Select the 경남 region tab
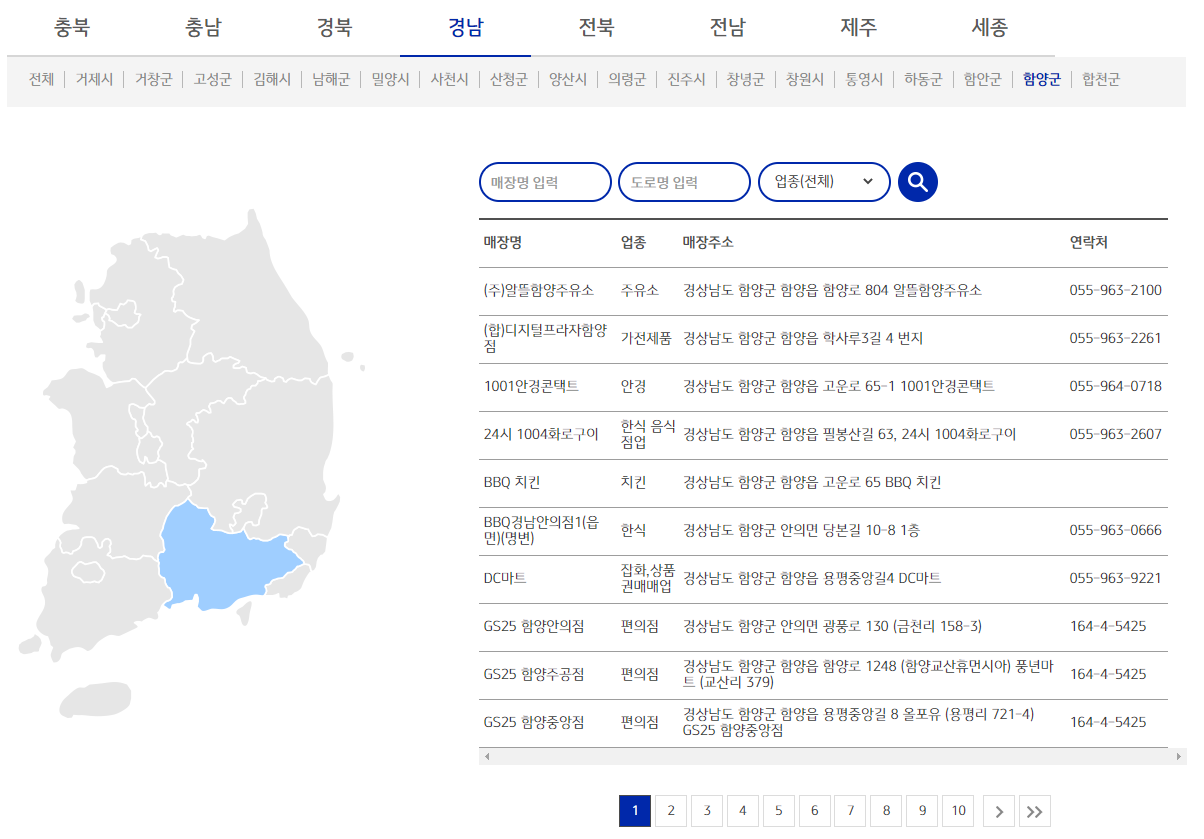 [465, 28]
